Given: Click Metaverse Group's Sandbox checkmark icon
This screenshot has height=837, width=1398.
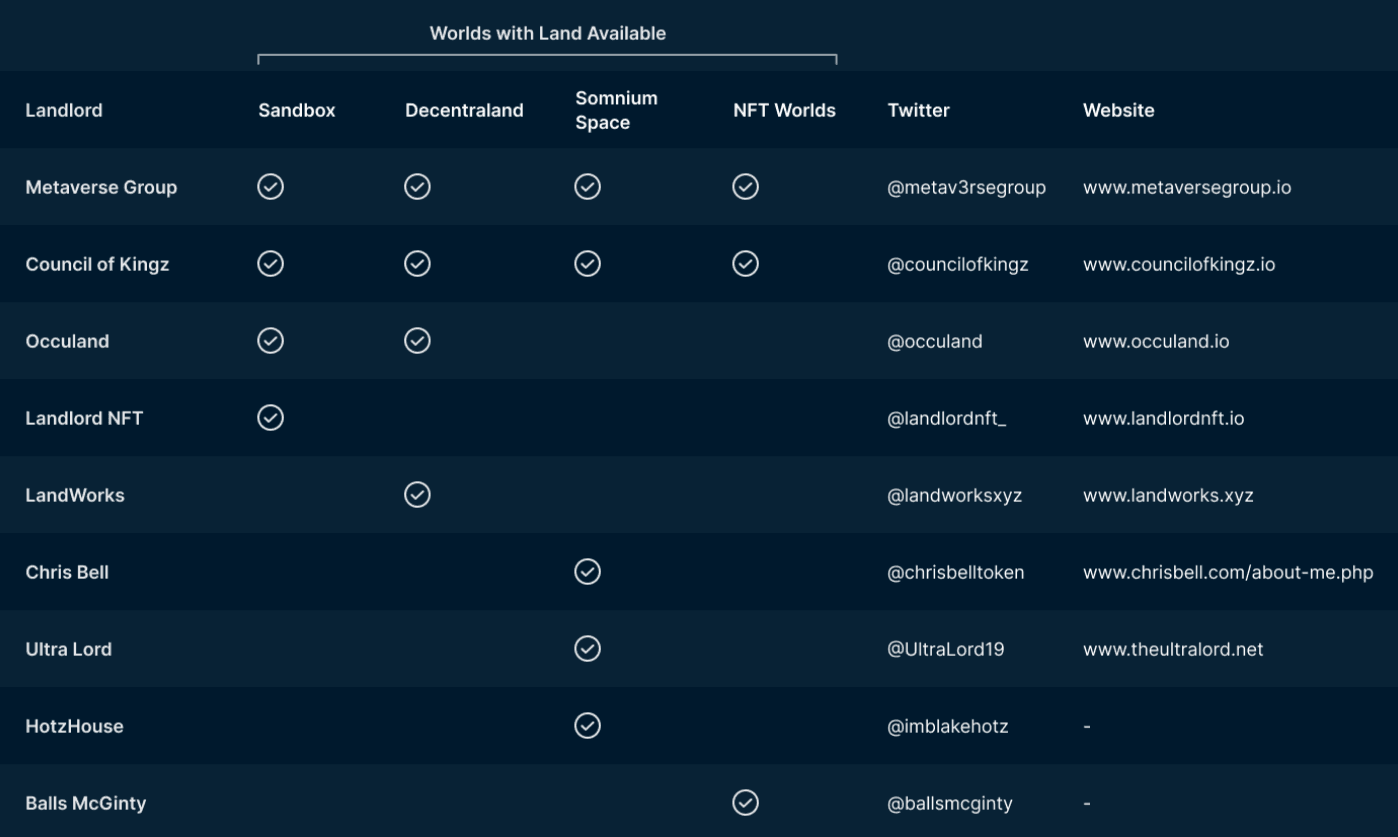Looking at the screenshot, I should (270, 186).
